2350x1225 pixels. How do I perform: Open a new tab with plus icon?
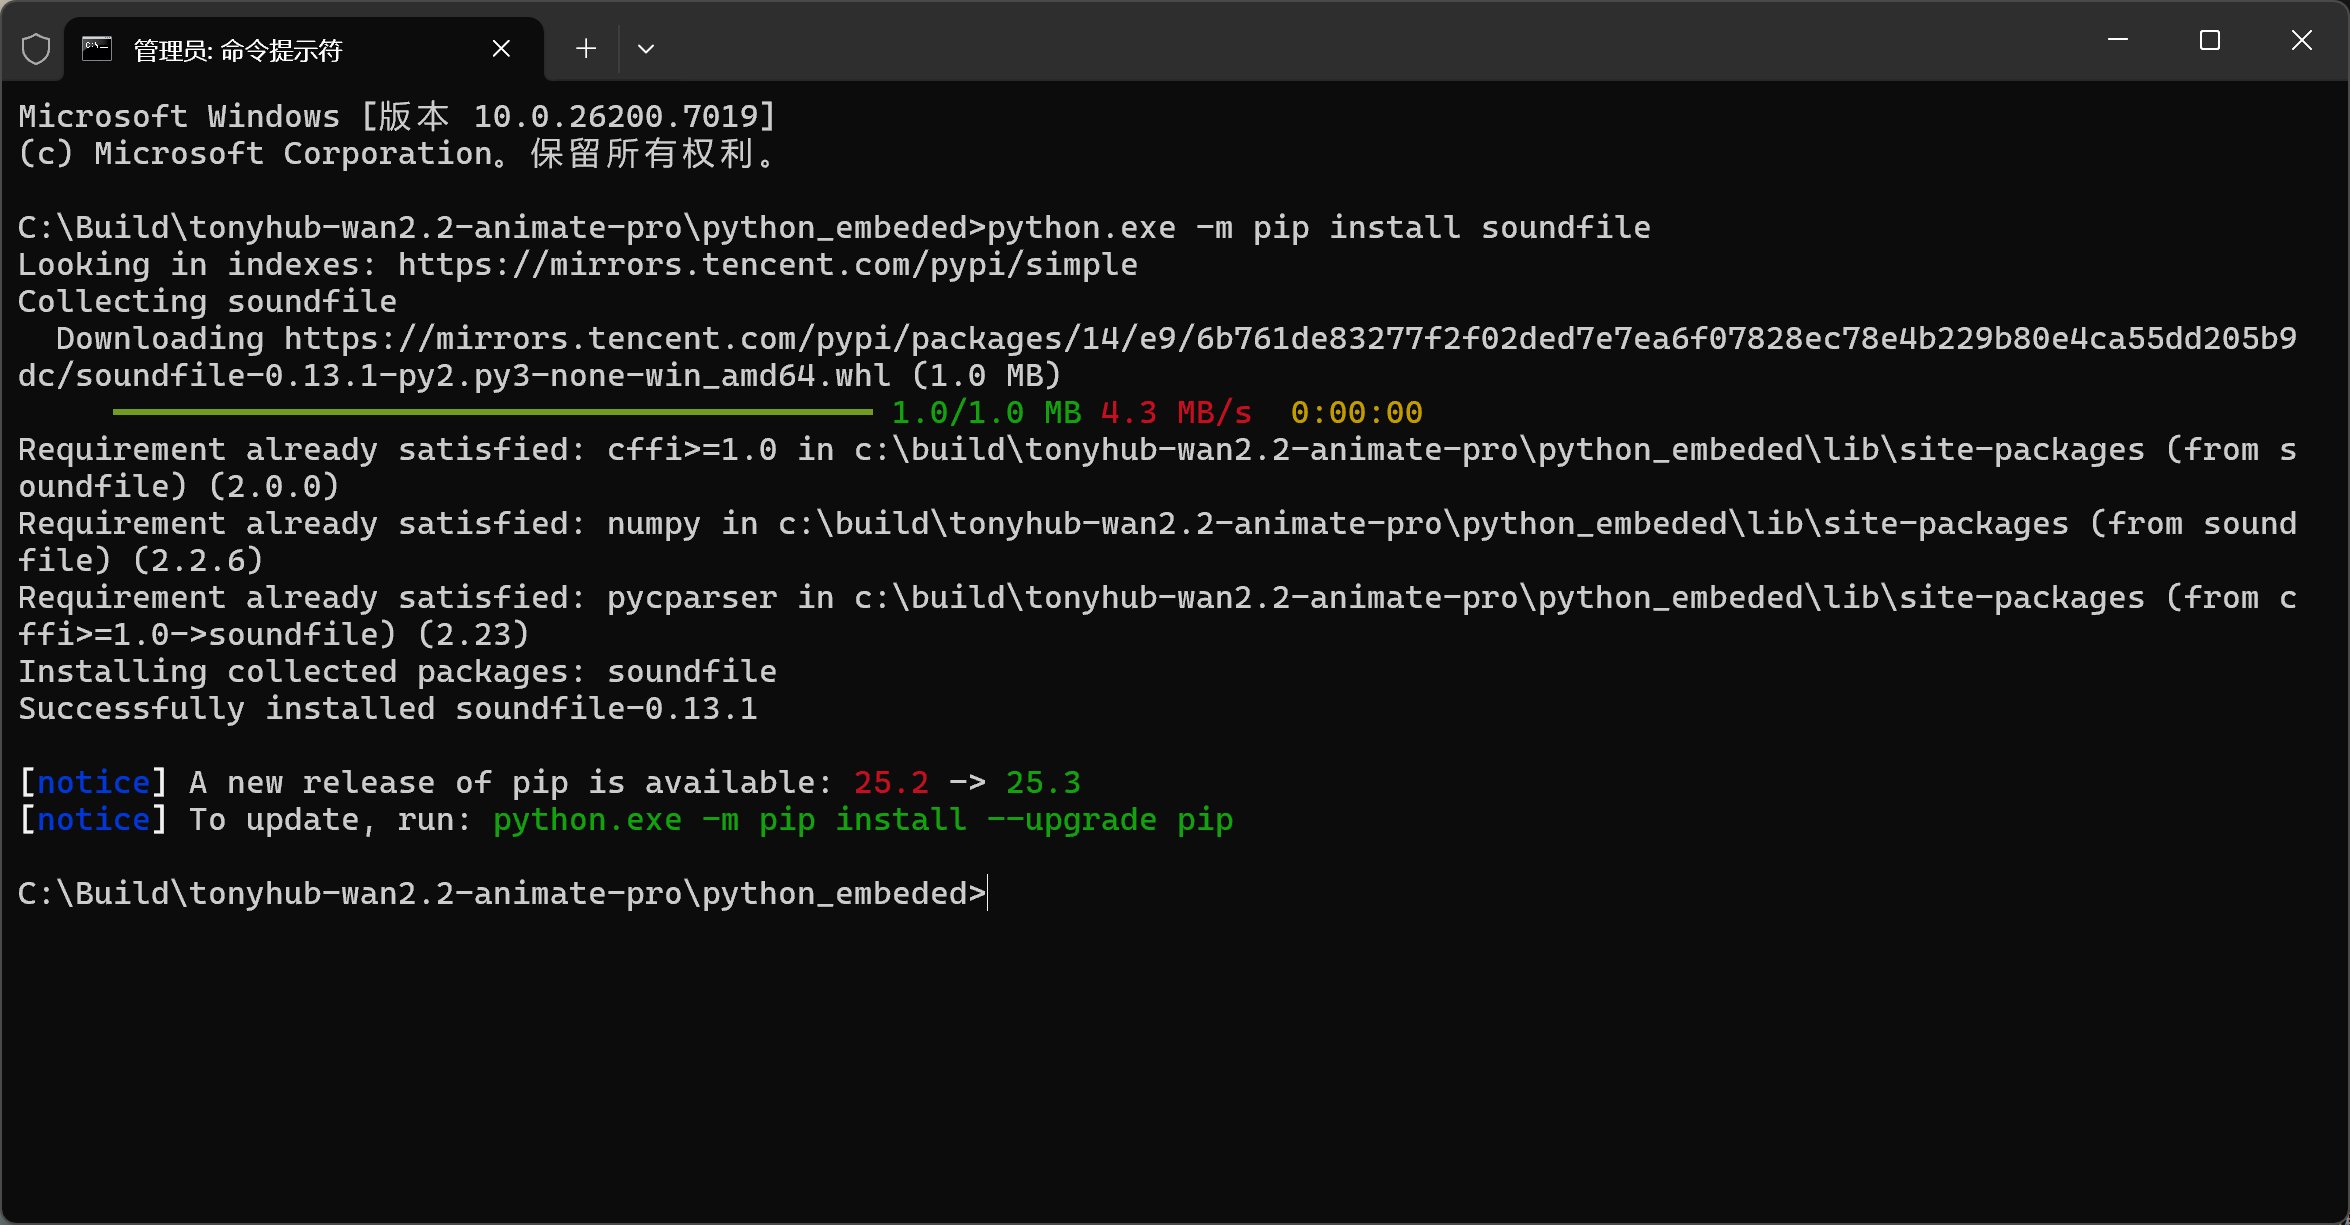[x=586, y=49]
